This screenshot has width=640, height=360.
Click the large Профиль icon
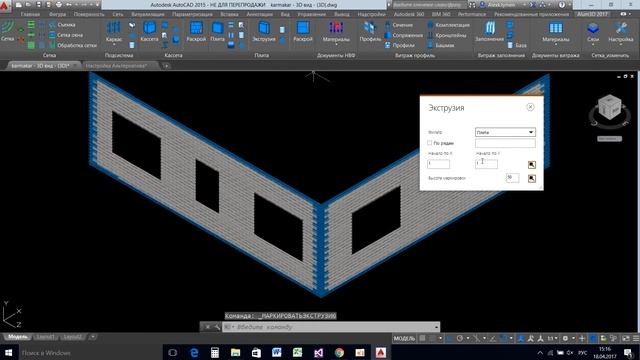pyautogui.click(x=370, y=28)
